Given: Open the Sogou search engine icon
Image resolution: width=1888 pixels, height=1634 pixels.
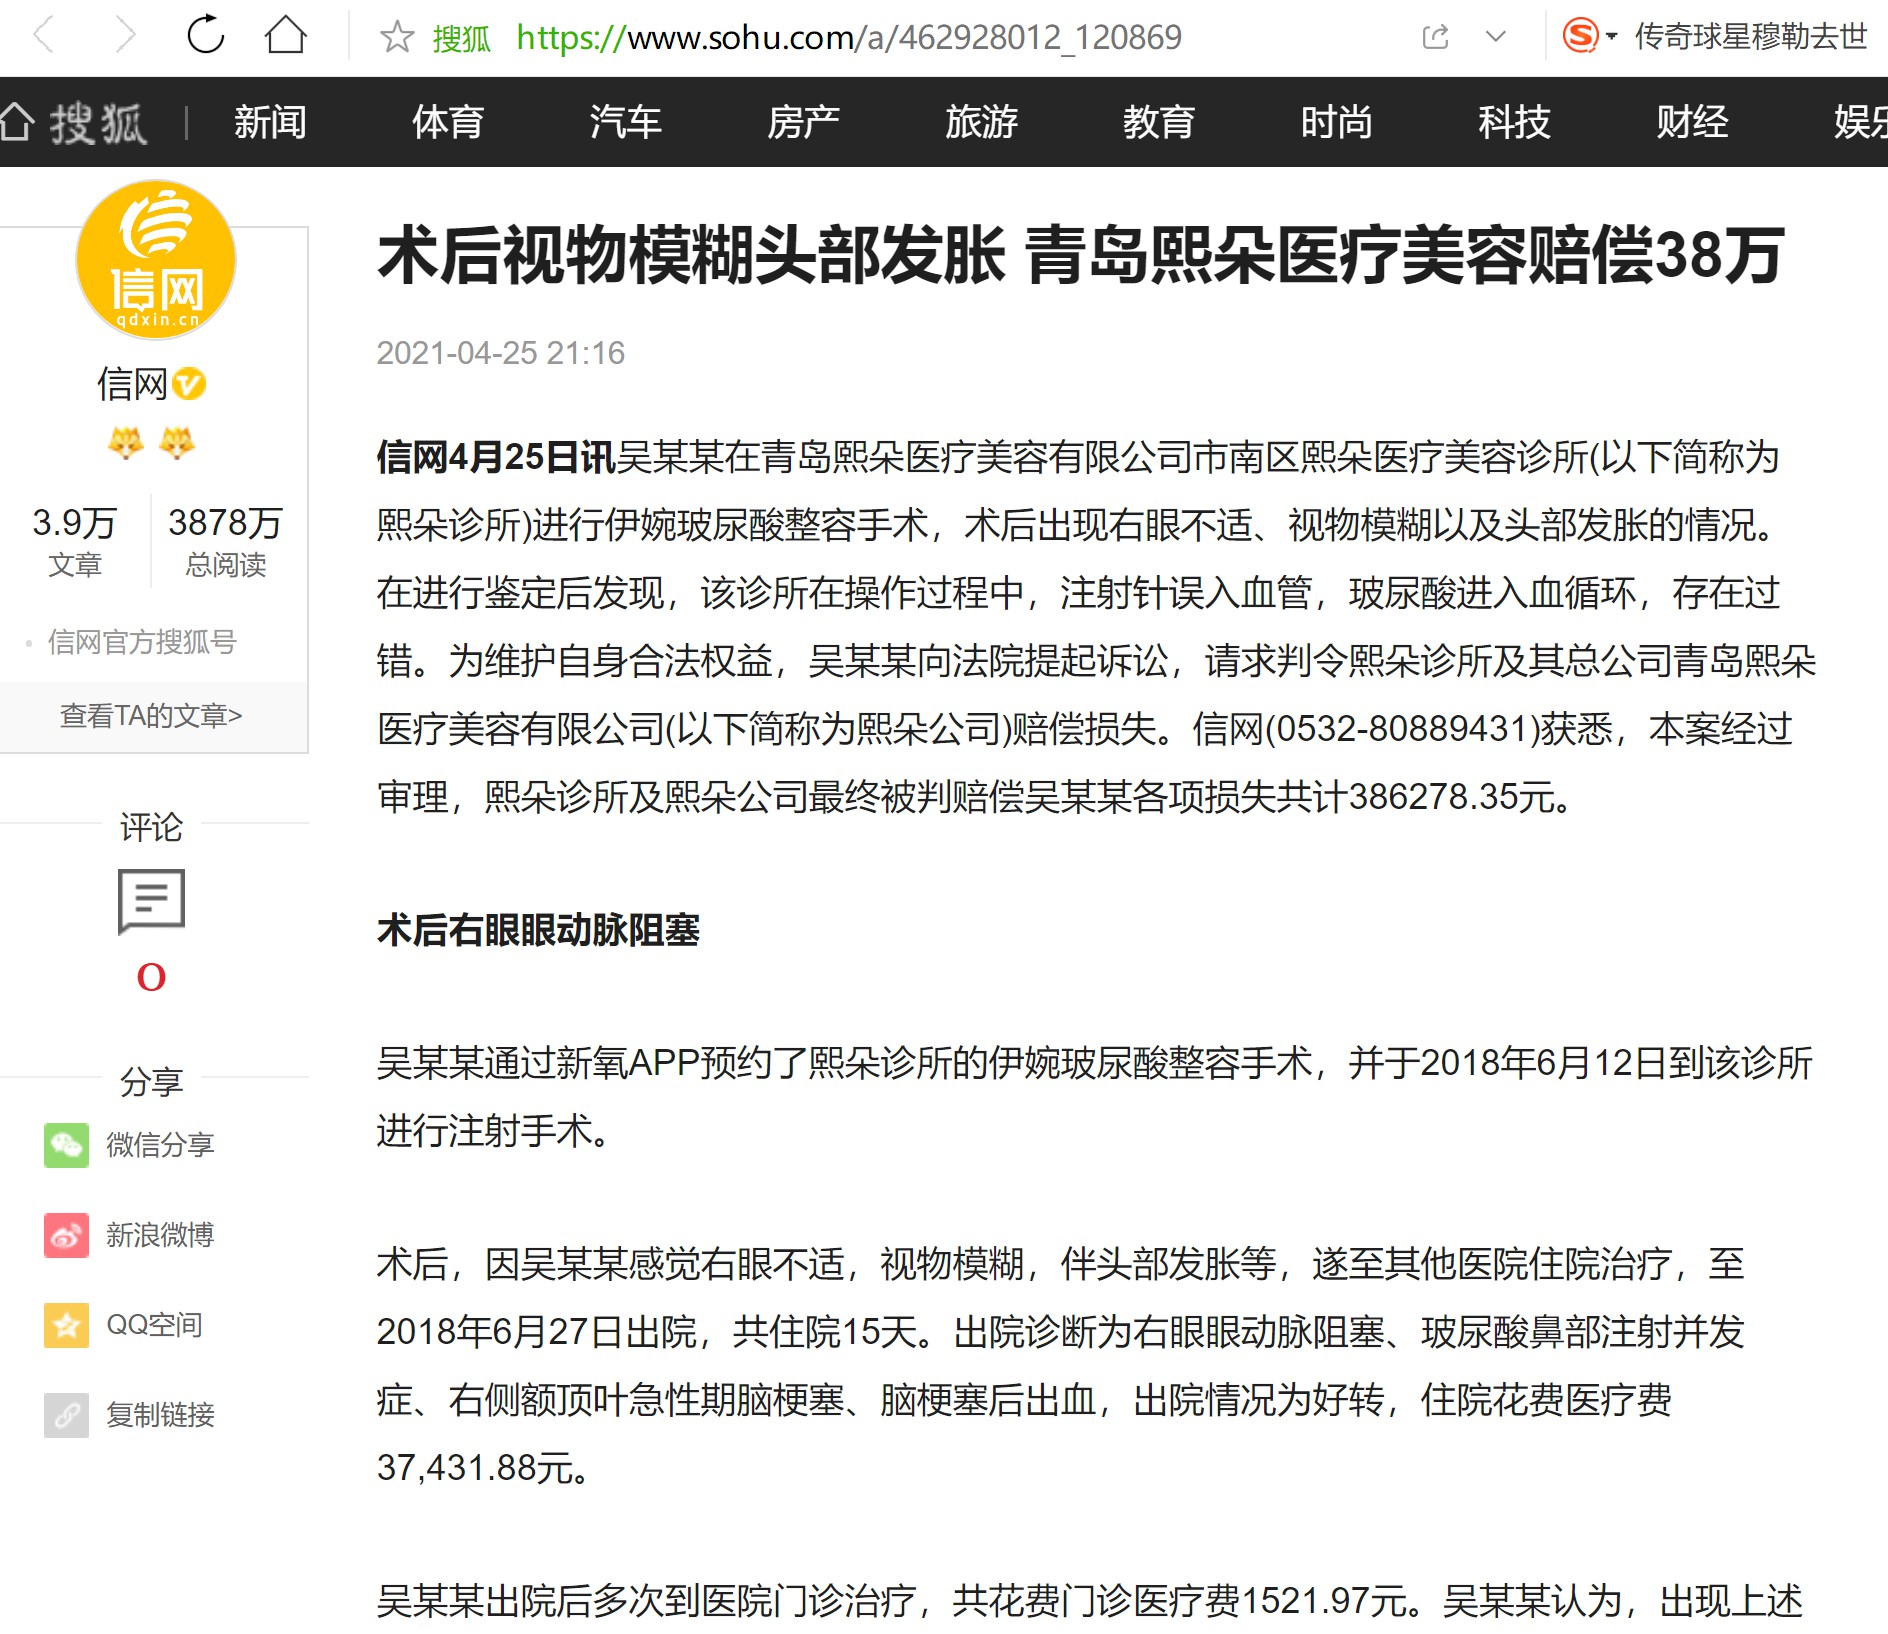Looking at the screenshot, I should (x=1580, y=37).
